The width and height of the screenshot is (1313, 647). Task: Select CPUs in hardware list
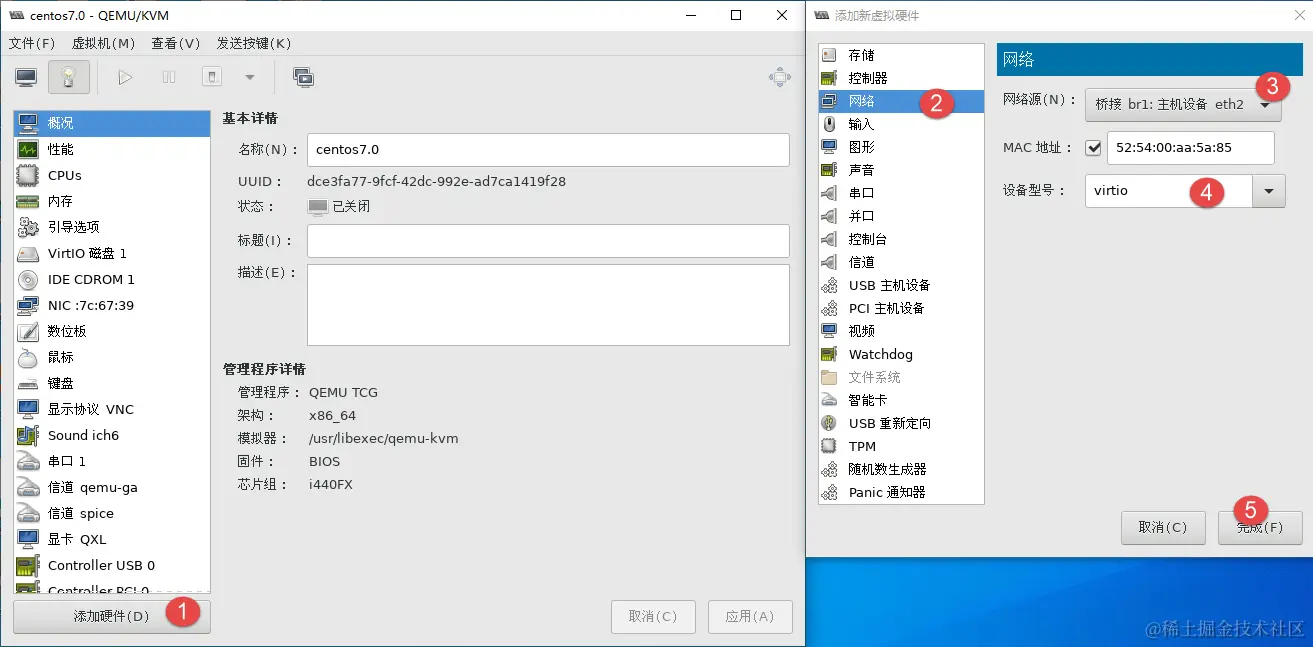(x=112, y=175)
